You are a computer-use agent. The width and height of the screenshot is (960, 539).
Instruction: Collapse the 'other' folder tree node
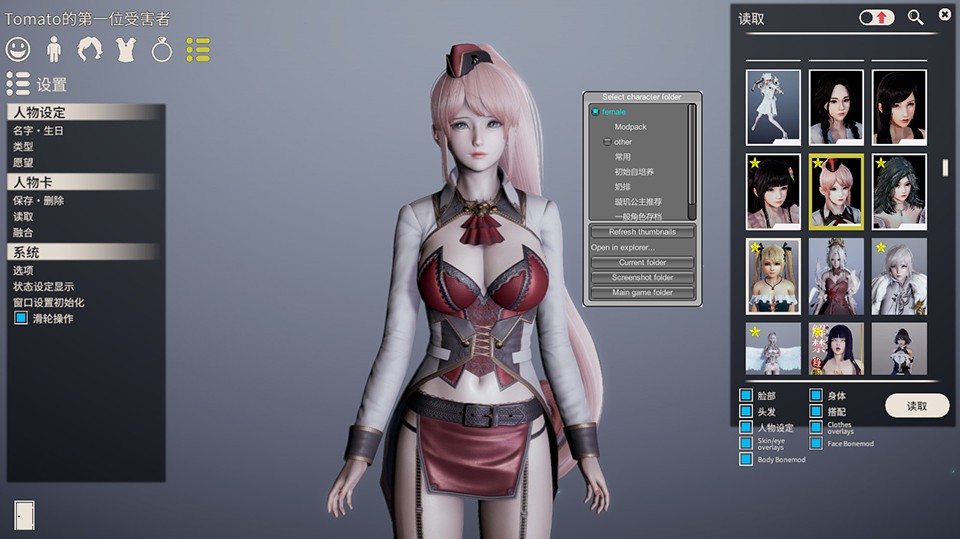[x=607, y=142]
